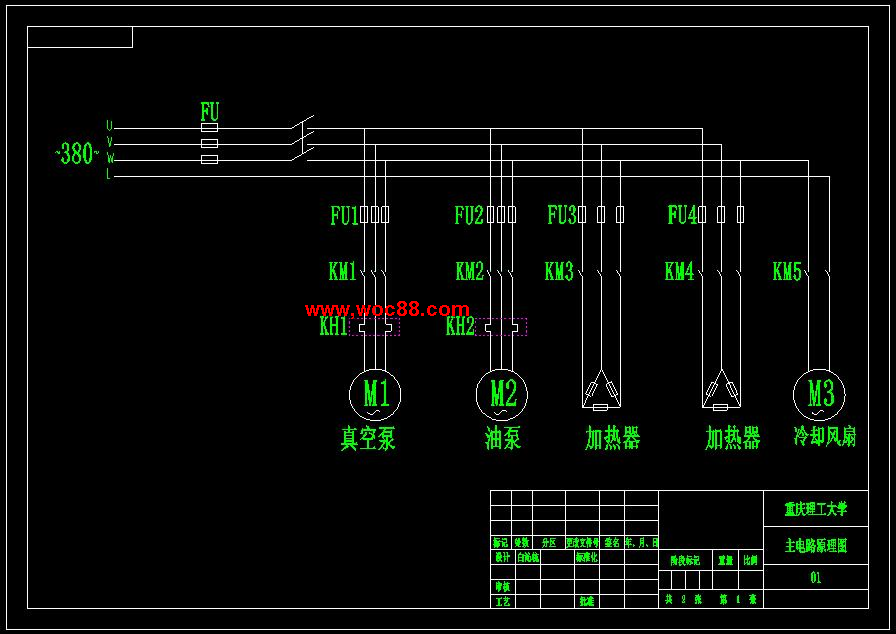Select the delta heater symbol under KM3
This screenshot has height=634, width=896.
[601, 390]
